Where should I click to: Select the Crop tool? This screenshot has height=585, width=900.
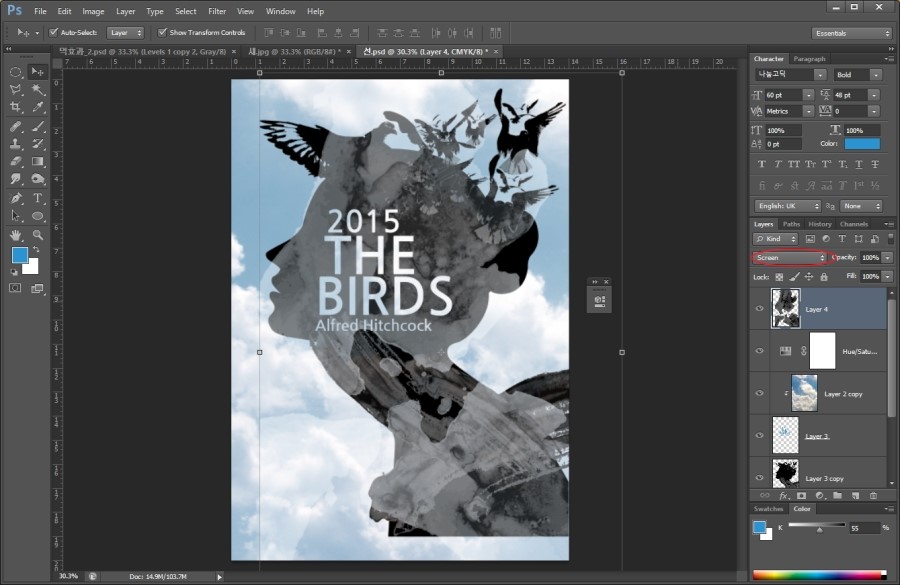point(16,107)
